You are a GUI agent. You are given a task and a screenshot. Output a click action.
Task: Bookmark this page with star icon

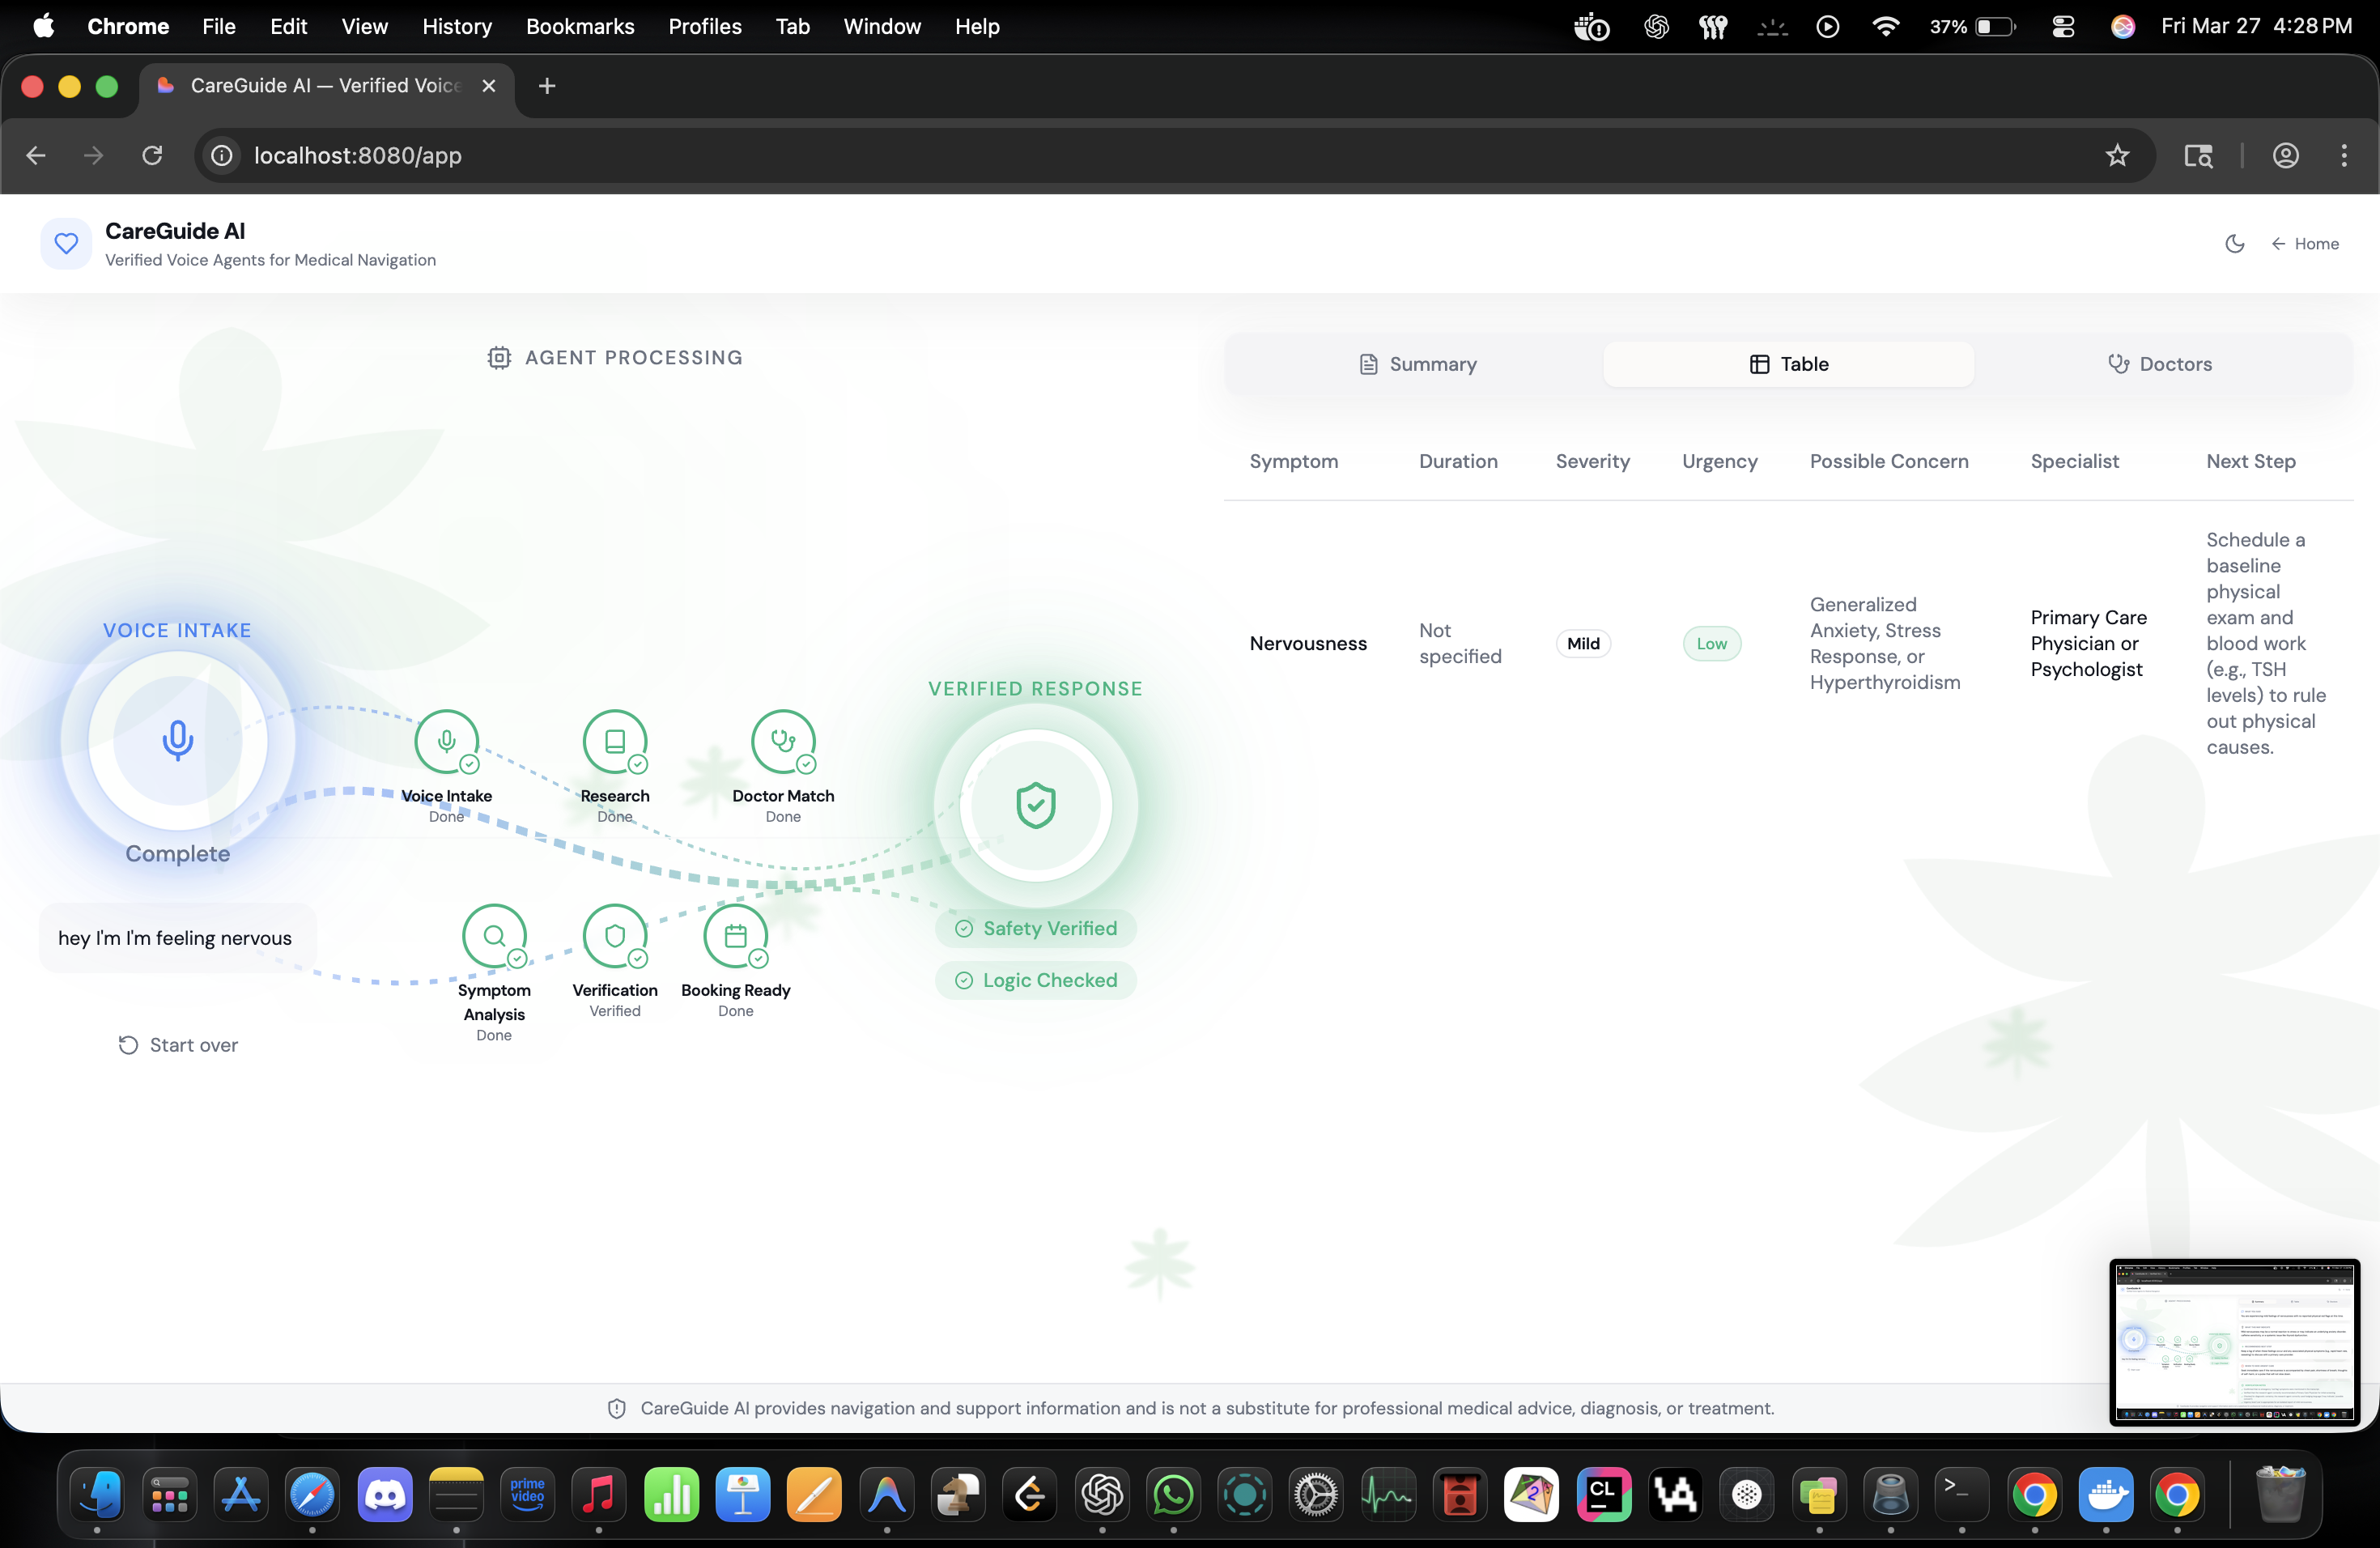coord(2116,155)
